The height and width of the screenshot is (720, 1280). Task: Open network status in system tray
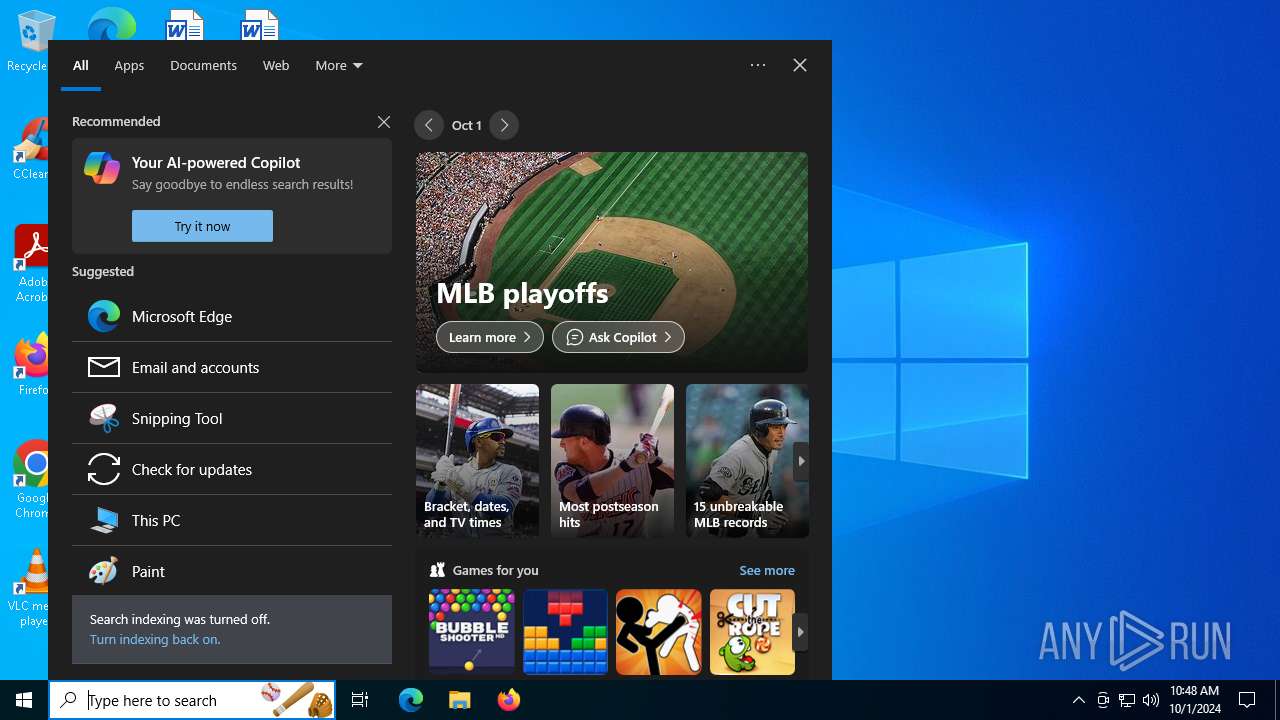1127,700
